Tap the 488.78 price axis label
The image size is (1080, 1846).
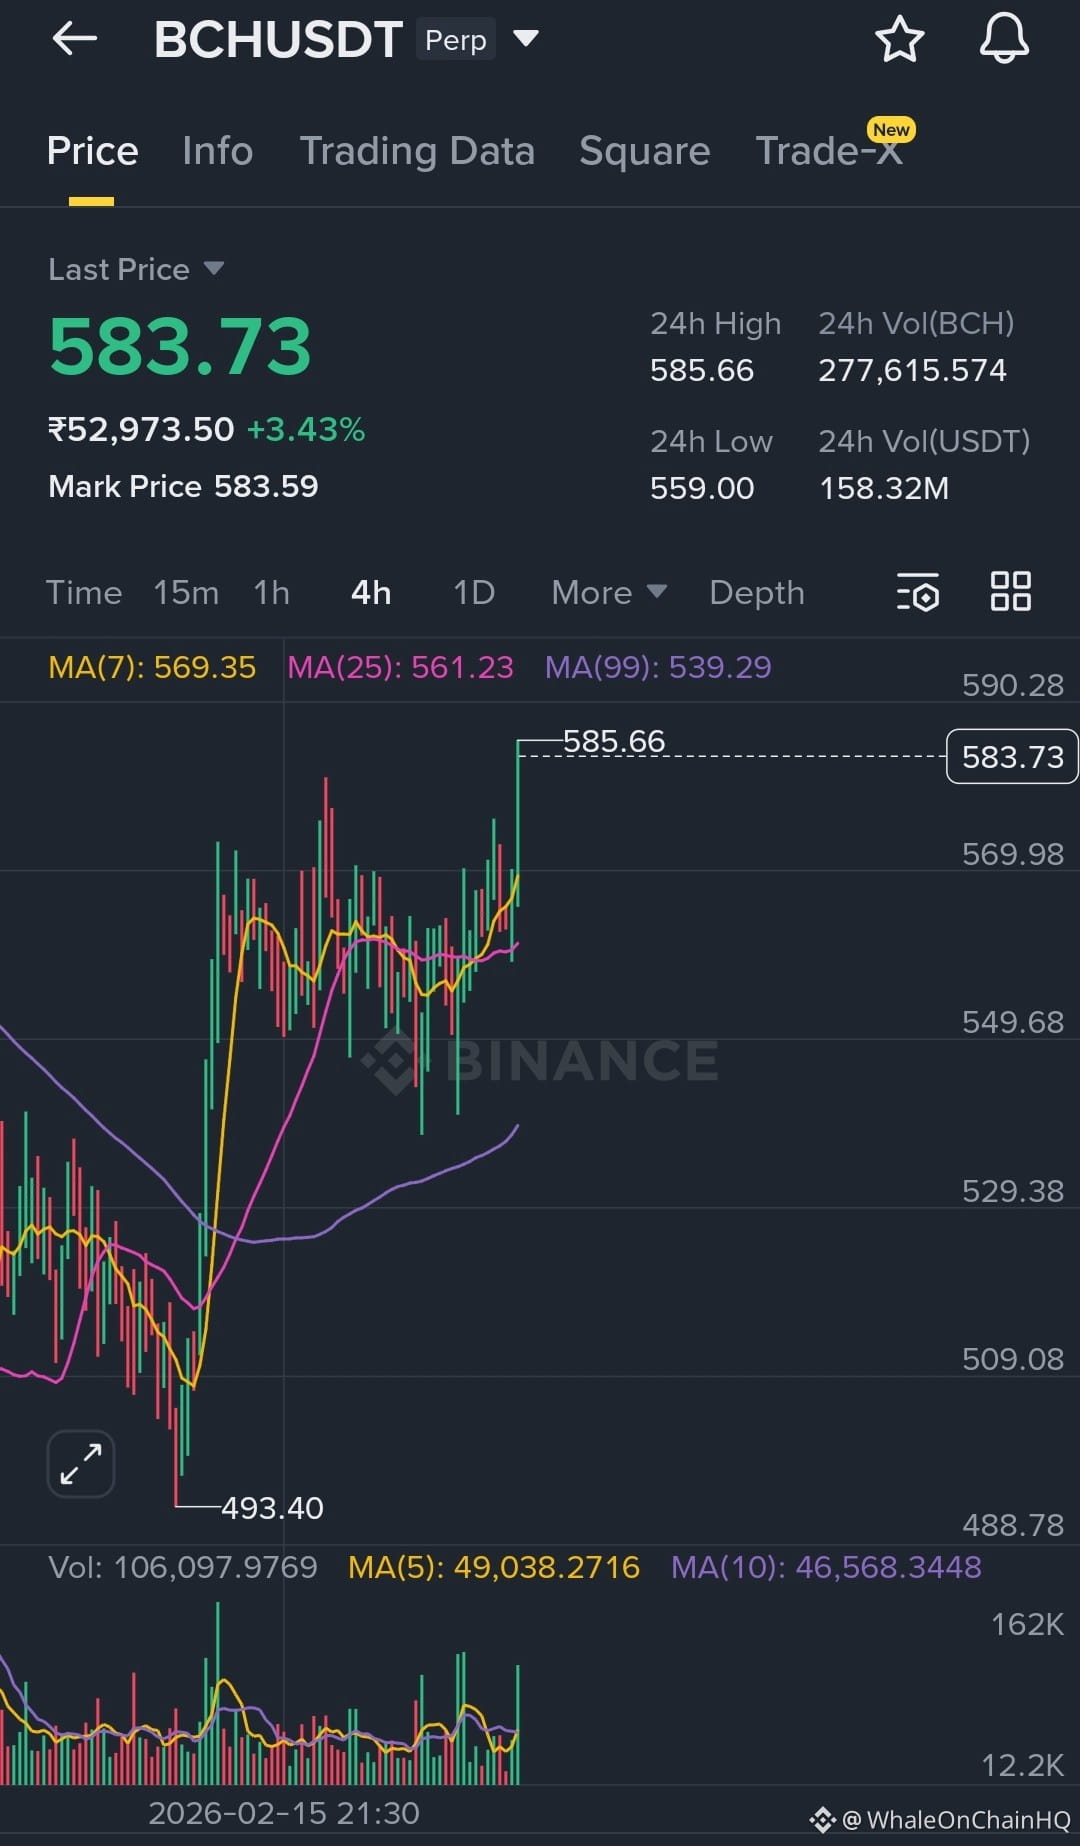1012,1525
